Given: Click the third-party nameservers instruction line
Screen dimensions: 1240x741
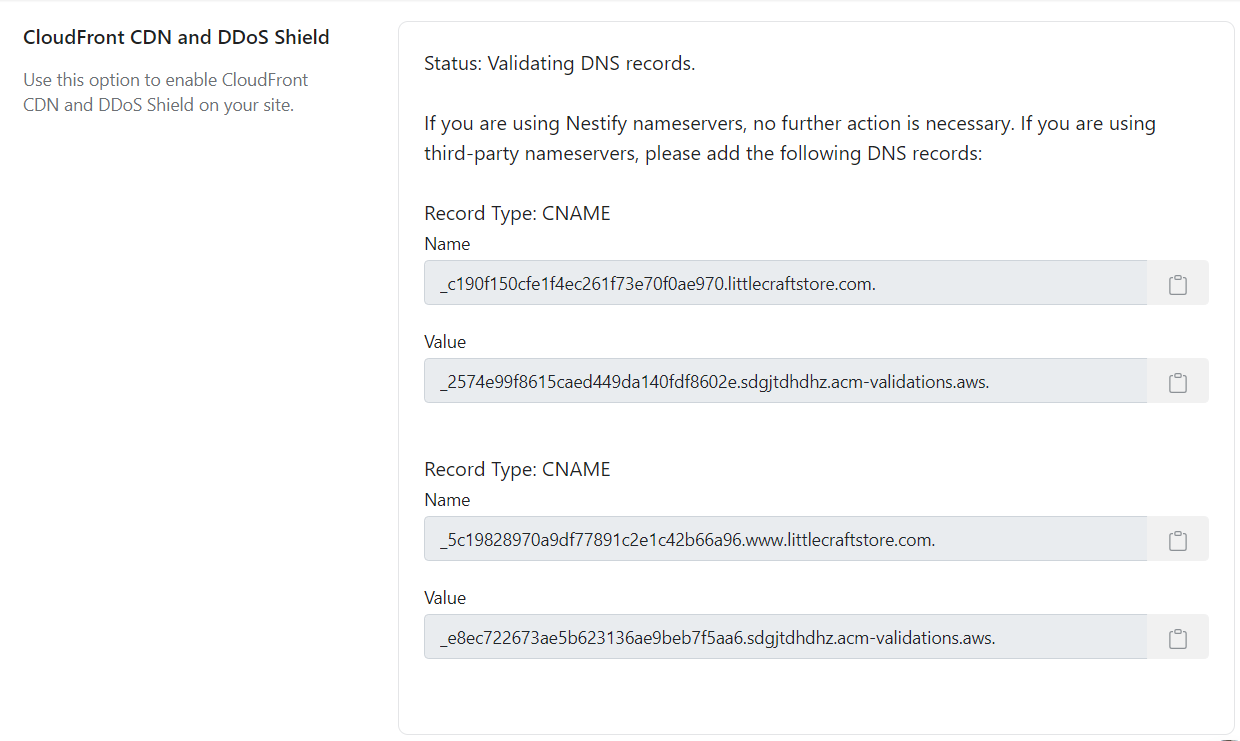Looking at the screenshot, I should tap(704, 154).
